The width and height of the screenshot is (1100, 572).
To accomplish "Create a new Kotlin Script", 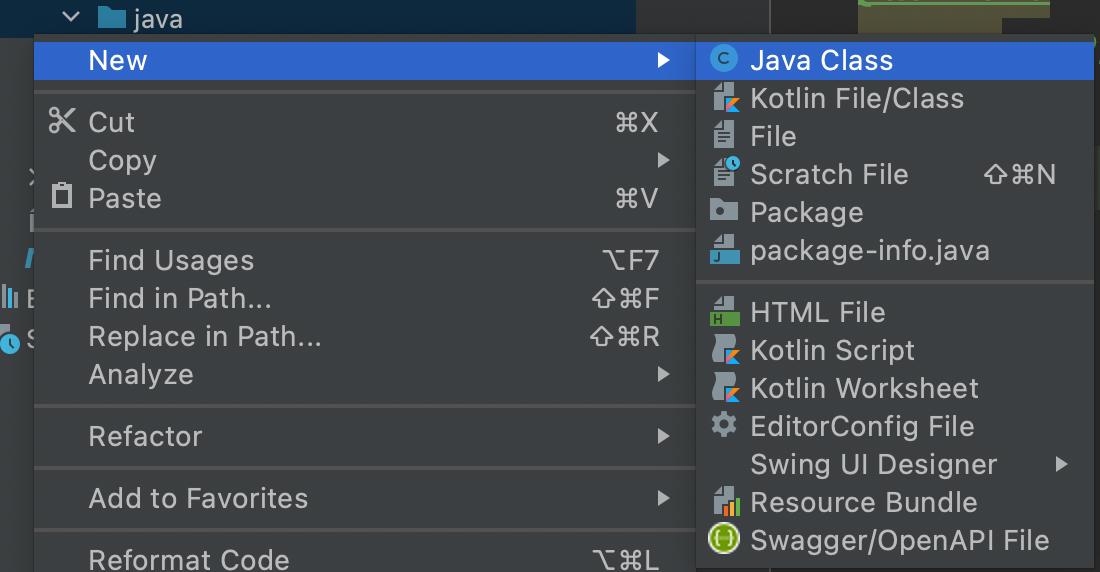I will pos(894,350).
